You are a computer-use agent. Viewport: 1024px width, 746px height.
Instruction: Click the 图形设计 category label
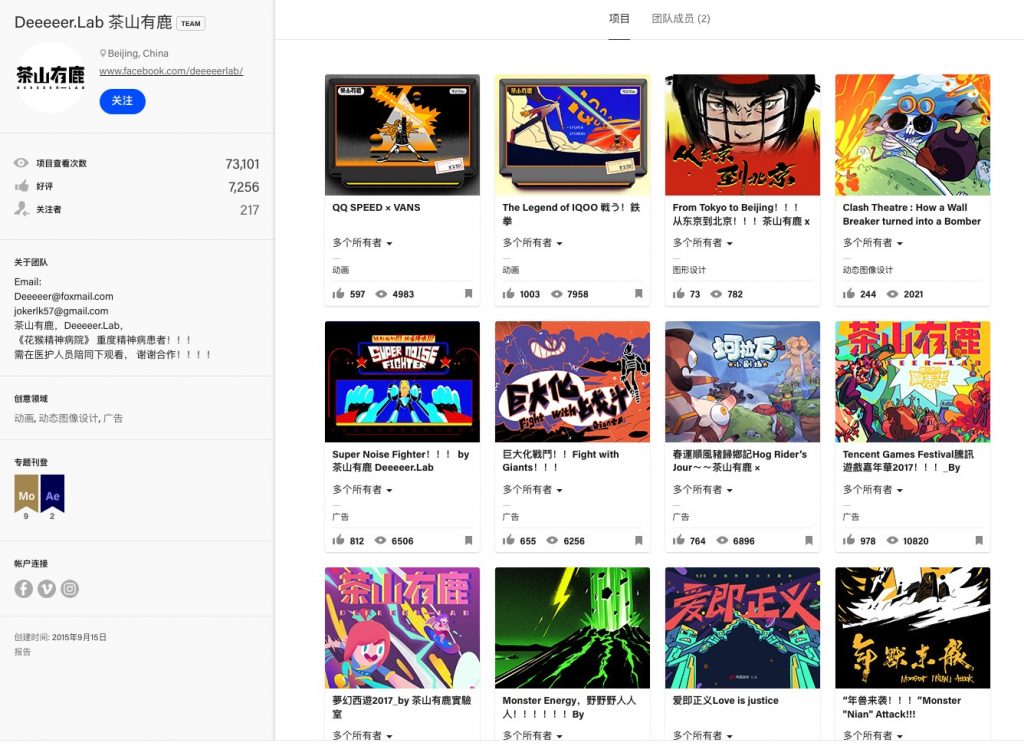point(689,270)
